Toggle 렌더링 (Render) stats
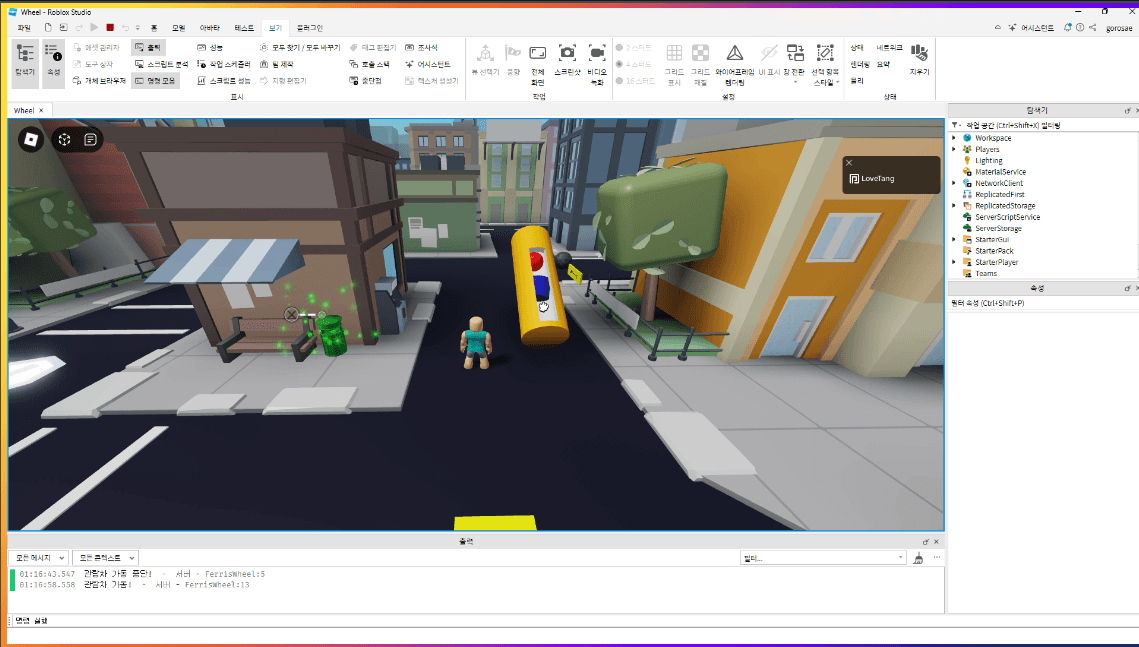This screenshot has width=1139, height=647. coord(860,64)
